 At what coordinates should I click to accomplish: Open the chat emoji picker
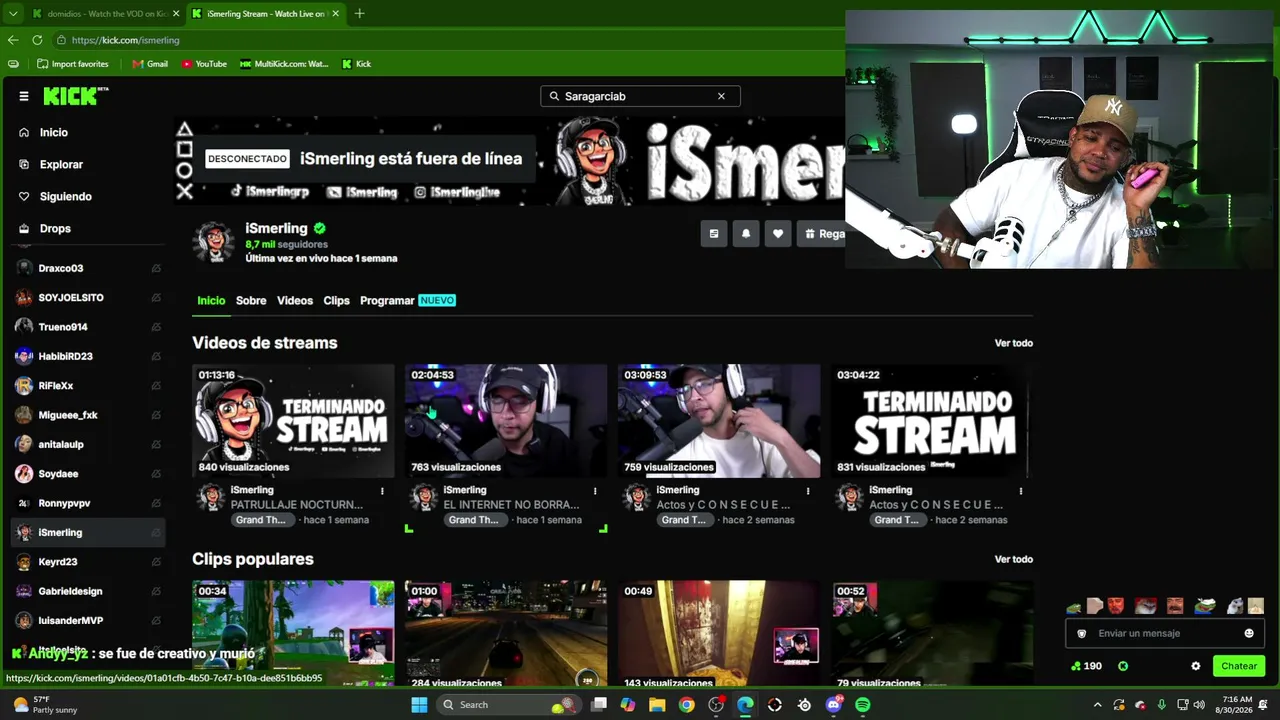point(1249,633)
